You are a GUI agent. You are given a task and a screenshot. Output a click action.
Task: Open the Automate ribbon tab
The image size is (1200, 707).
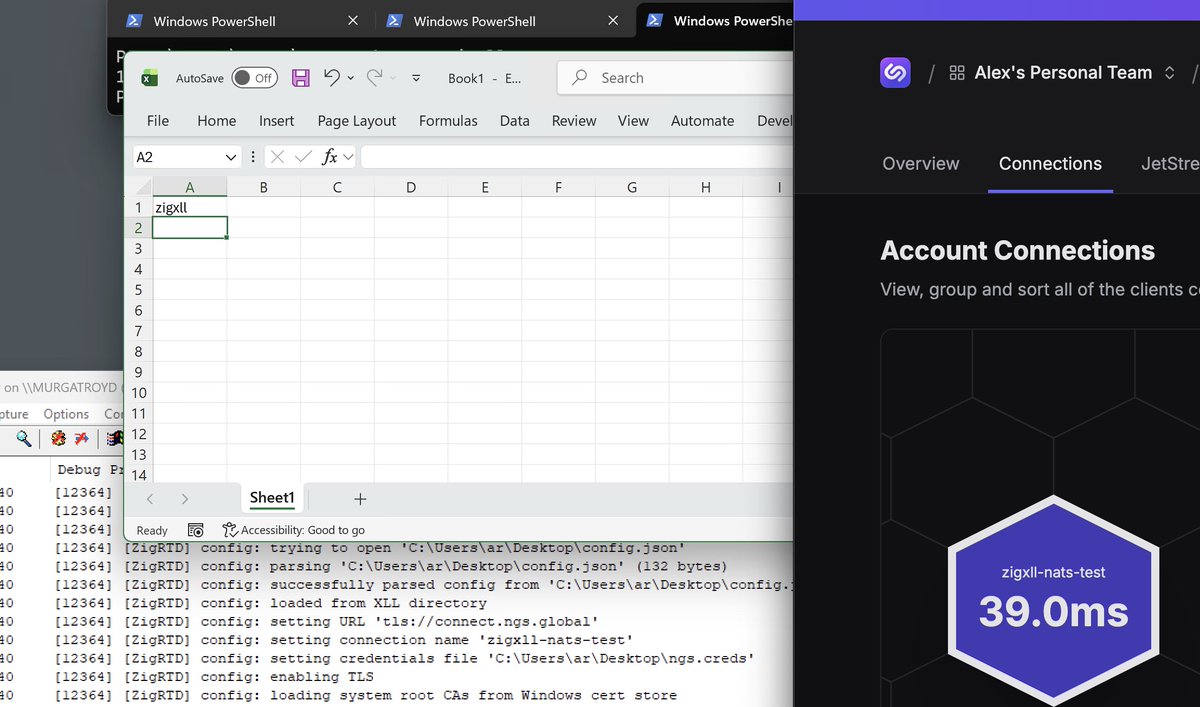tap(702, 121)
